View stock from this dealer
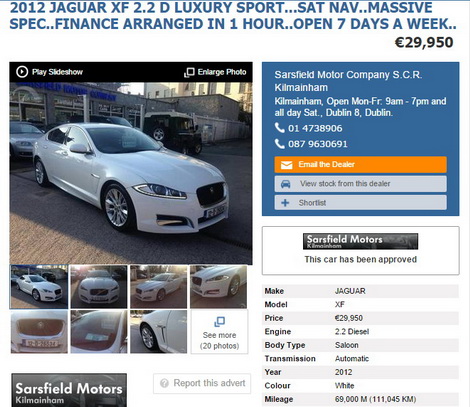 pos(360,184)
